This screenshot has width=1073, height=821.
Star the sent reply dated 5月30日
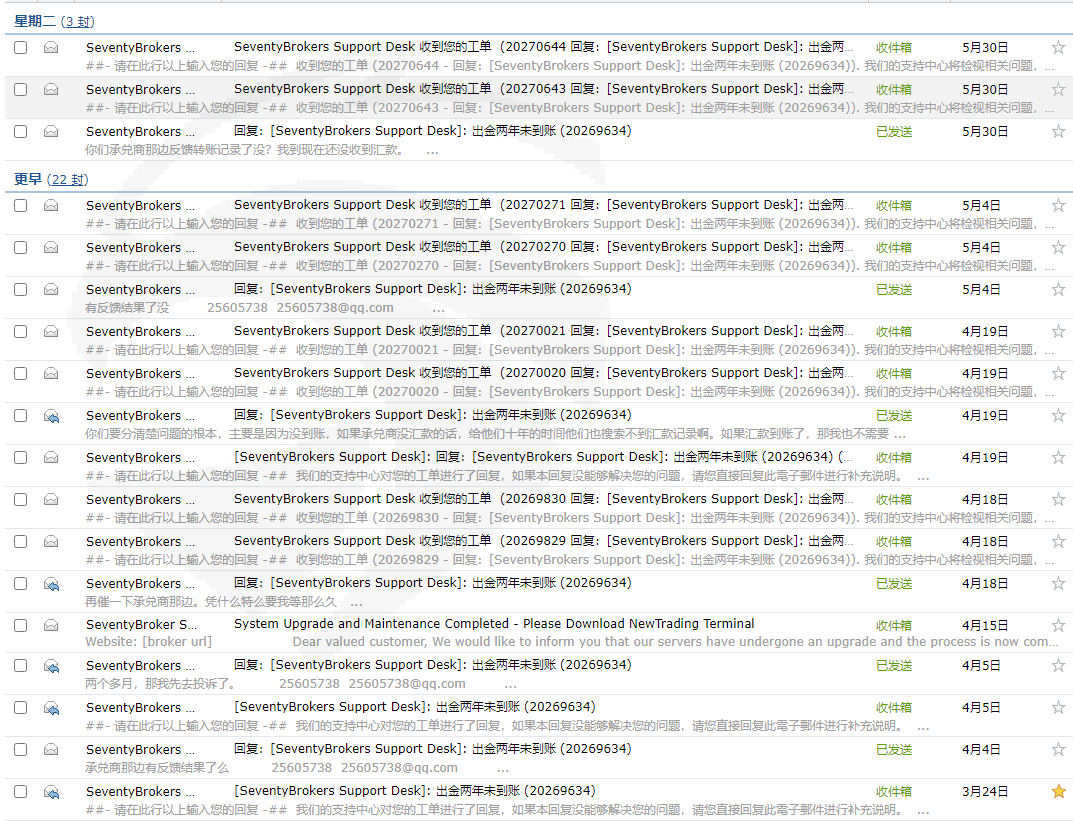tap(1058, 131)
